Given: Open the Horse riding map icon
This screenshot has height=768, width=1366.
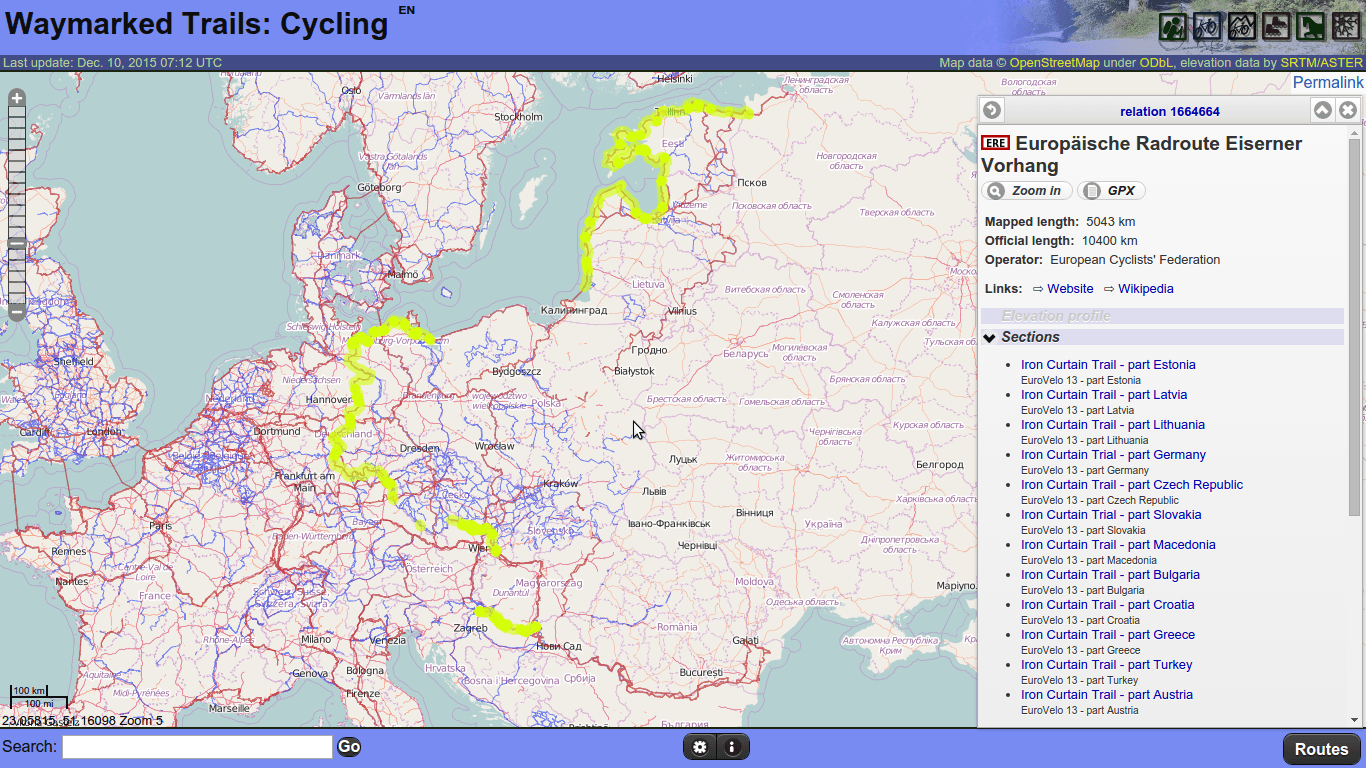Looking at the screenshot, I should (1309, 25).
